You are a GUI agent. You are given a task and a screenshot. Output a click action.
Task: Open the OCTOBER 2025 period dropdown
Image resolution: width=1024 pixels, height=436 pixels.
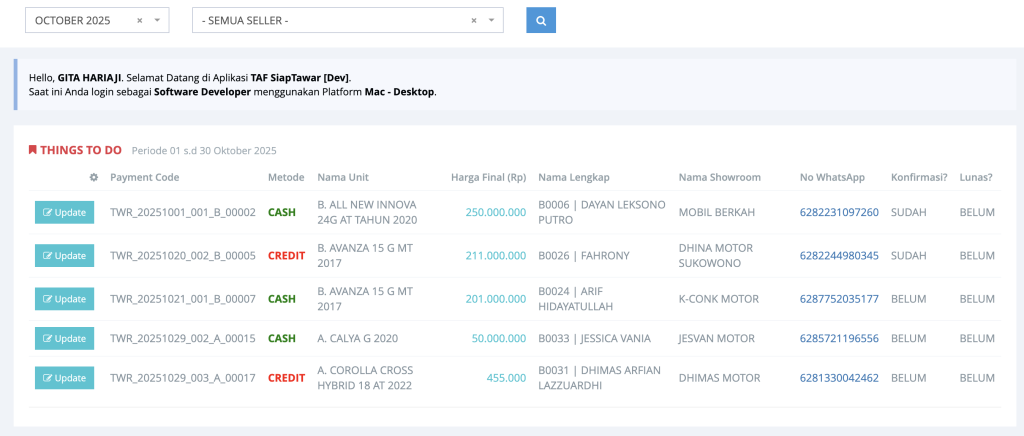tap(157, 20)
